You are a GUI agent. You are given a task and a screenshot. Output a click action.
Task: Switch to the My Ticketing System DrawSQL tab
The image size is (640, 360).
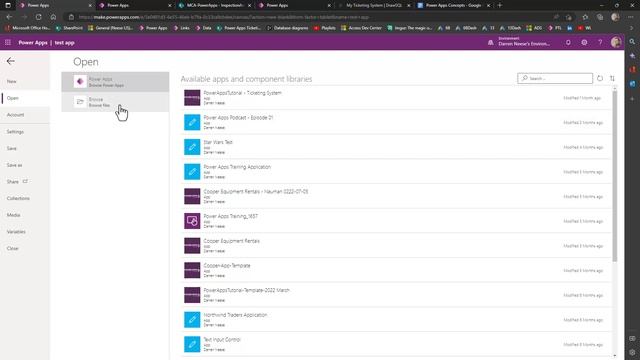(x=374, y=5)
